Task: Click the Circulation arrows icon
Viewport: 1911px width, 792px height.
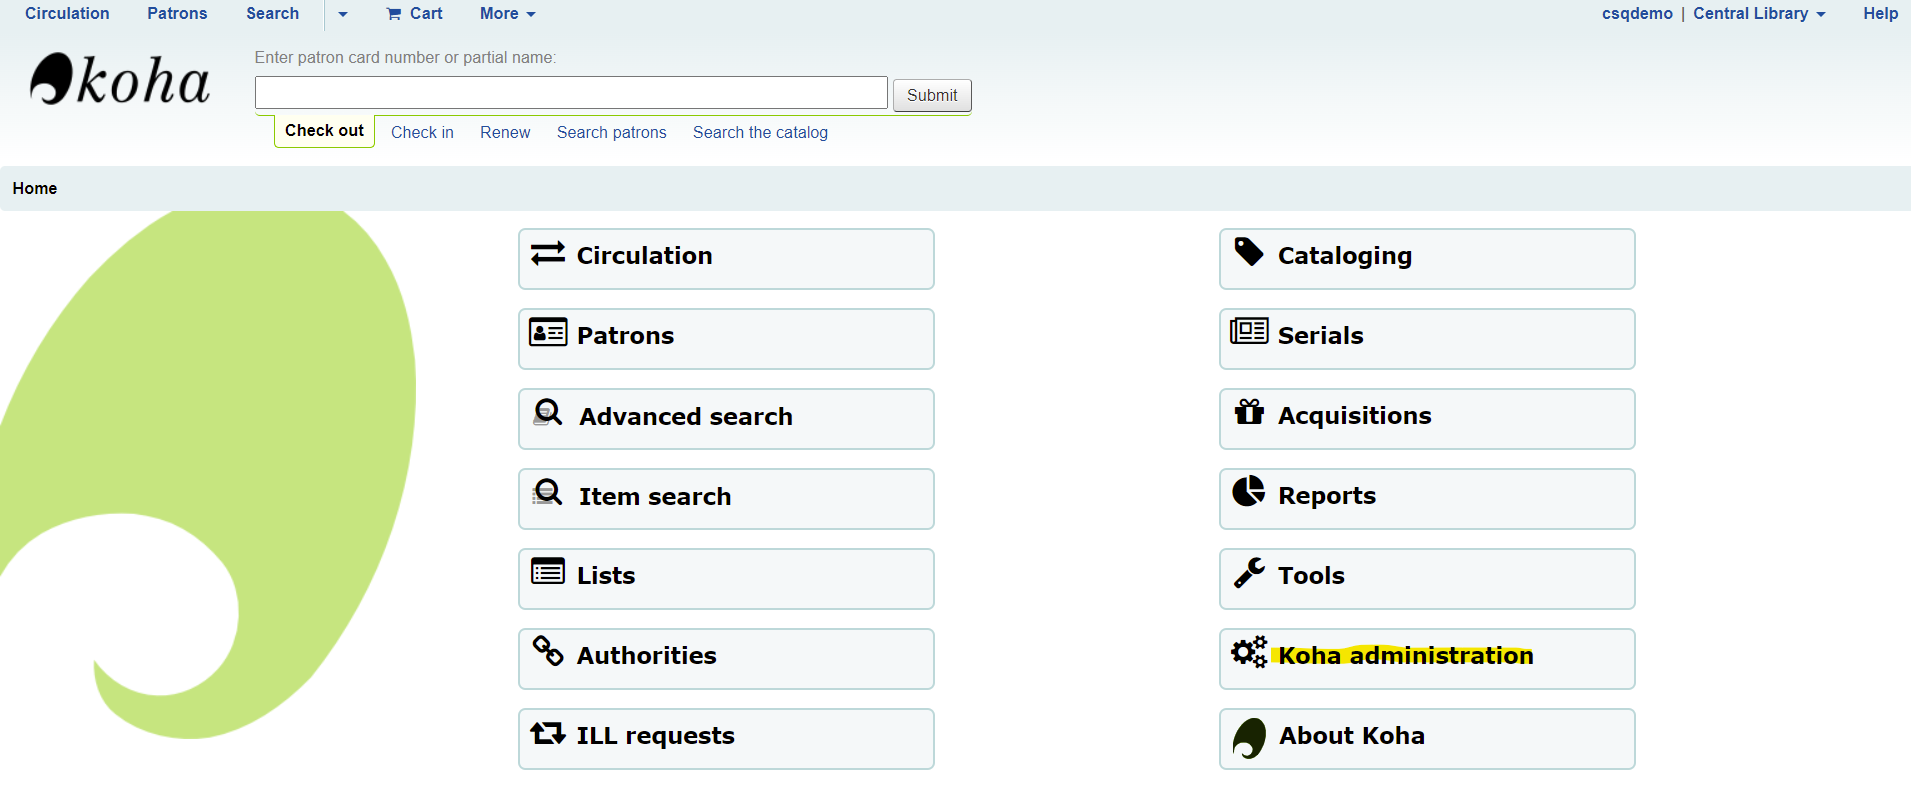Action: pos(548,254)
